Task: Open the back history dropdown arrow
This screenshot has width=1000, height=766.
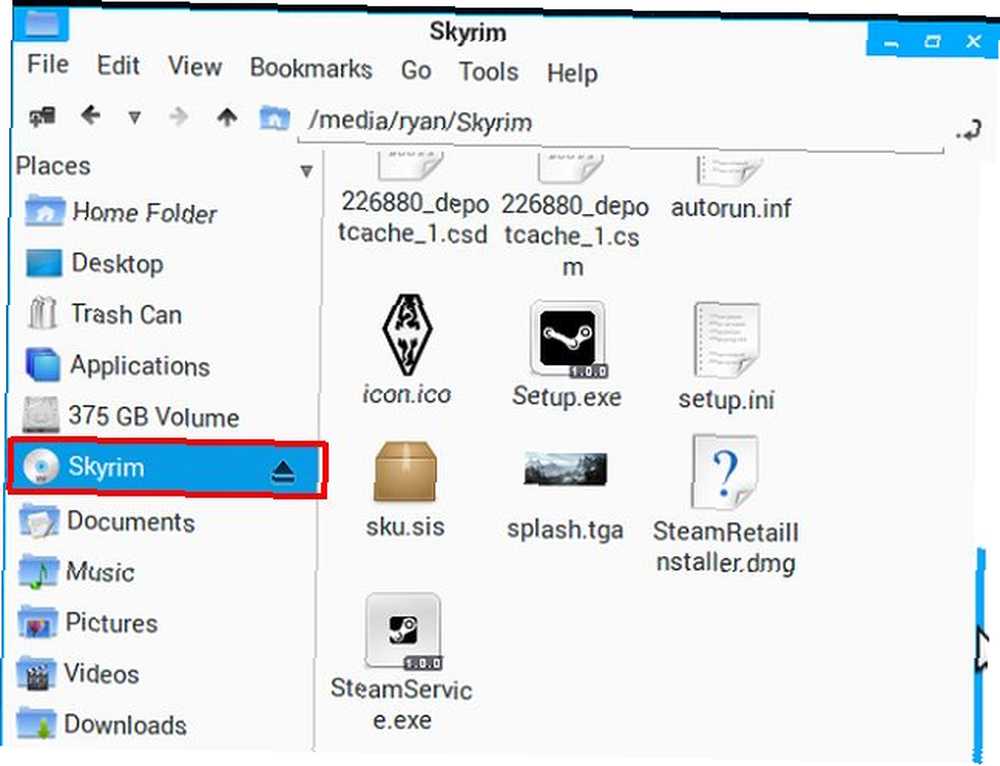Action: 134,117
